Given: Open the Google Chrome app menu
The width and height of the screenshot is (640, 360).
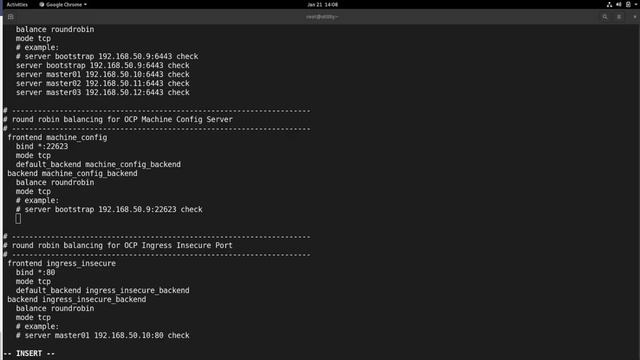Looking at the screenshot, I should point(63,4).
